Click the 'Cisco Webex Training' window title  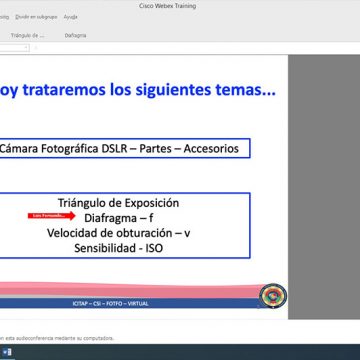(168, 6)
